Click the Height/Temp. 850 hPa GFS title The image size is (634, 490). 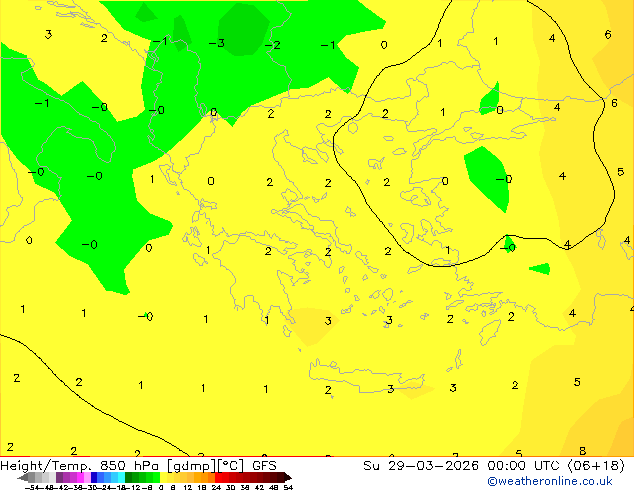[x=138, y=466]
